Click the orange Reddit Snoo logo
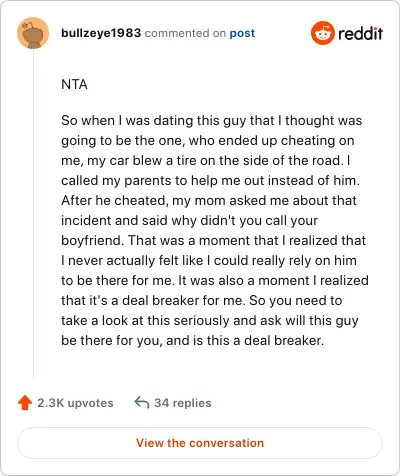Viewport: 400px width, 476px height. point(322,33)
